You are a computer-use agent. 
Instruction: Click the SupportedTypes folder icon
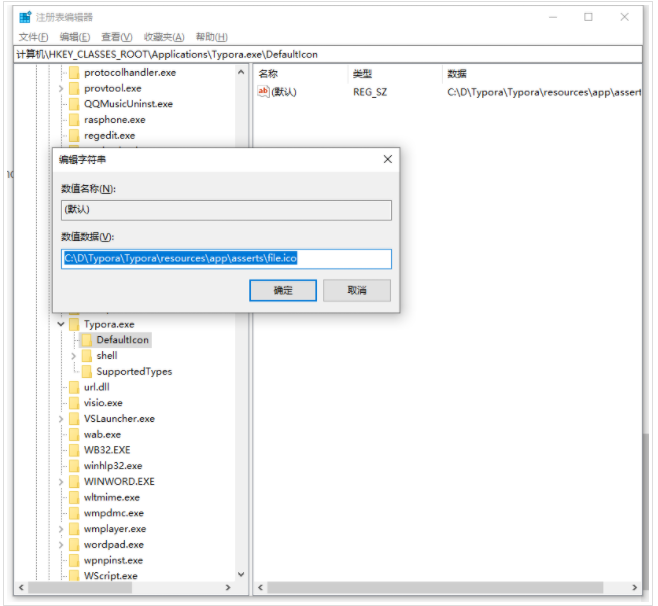[87, 371]
